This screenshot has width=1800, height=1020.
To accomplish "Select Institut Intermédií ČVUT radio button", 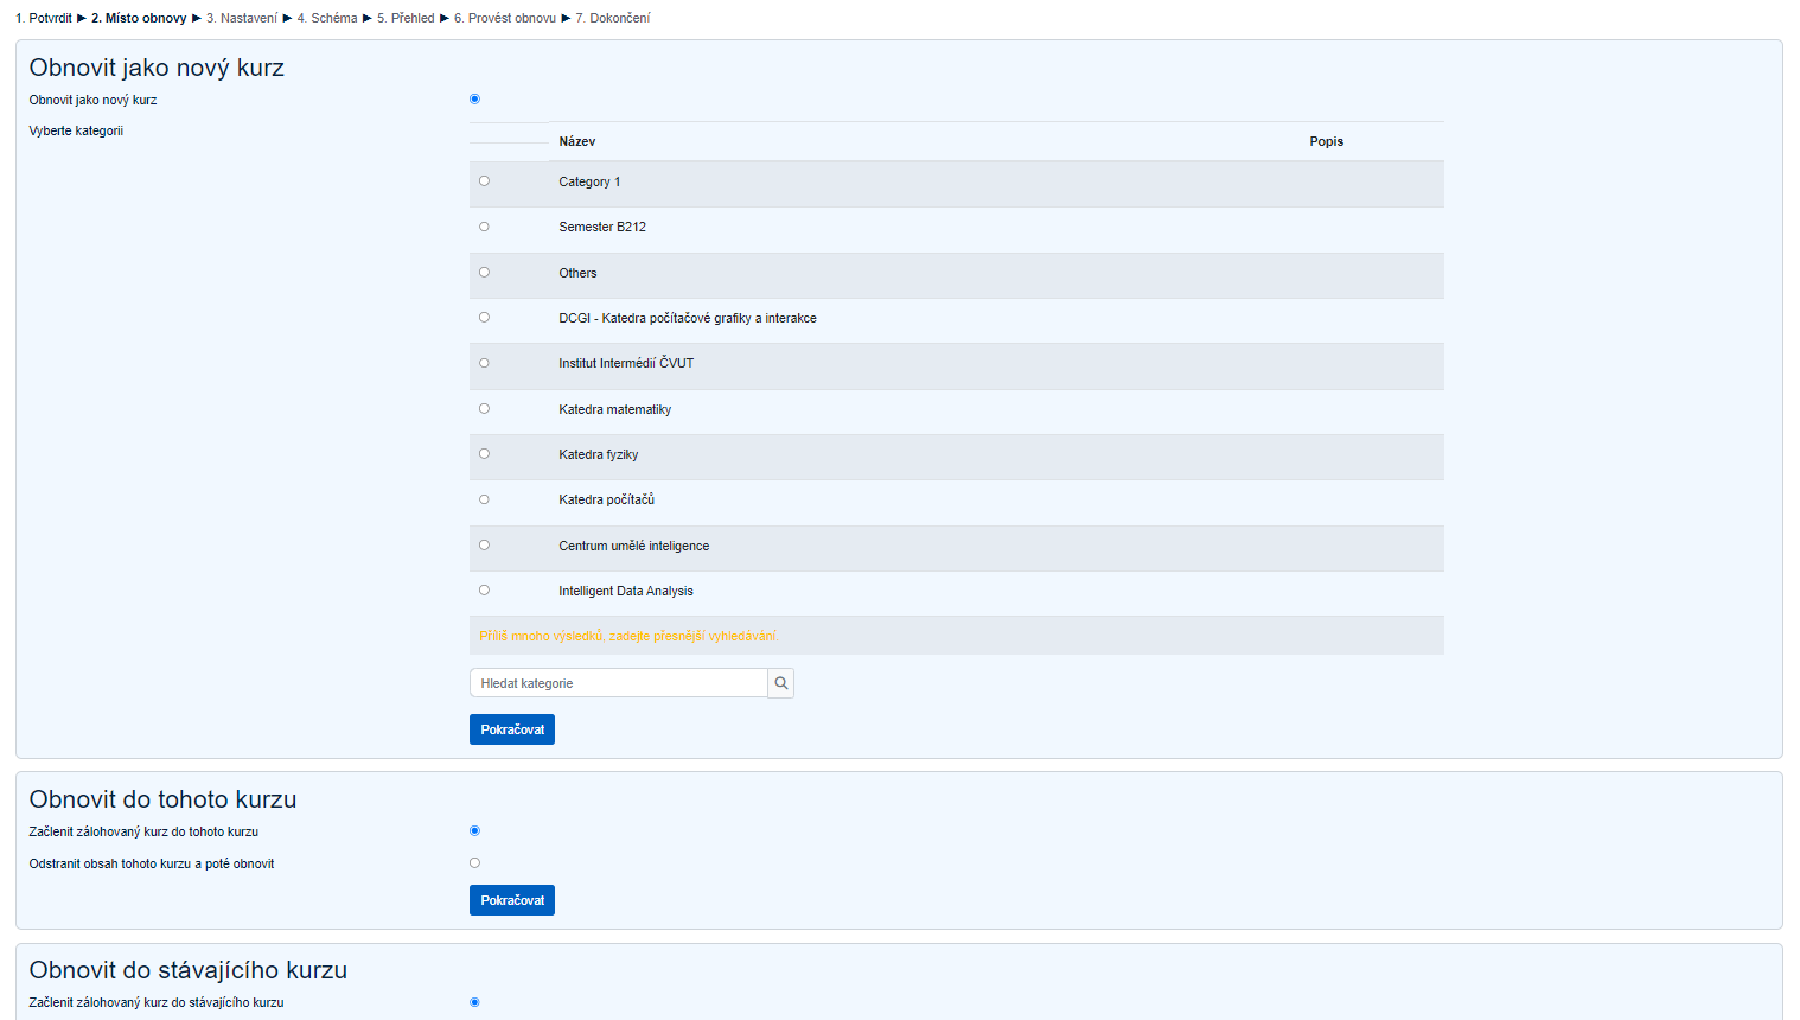I will pyautogui.click(x=484, y=363).
